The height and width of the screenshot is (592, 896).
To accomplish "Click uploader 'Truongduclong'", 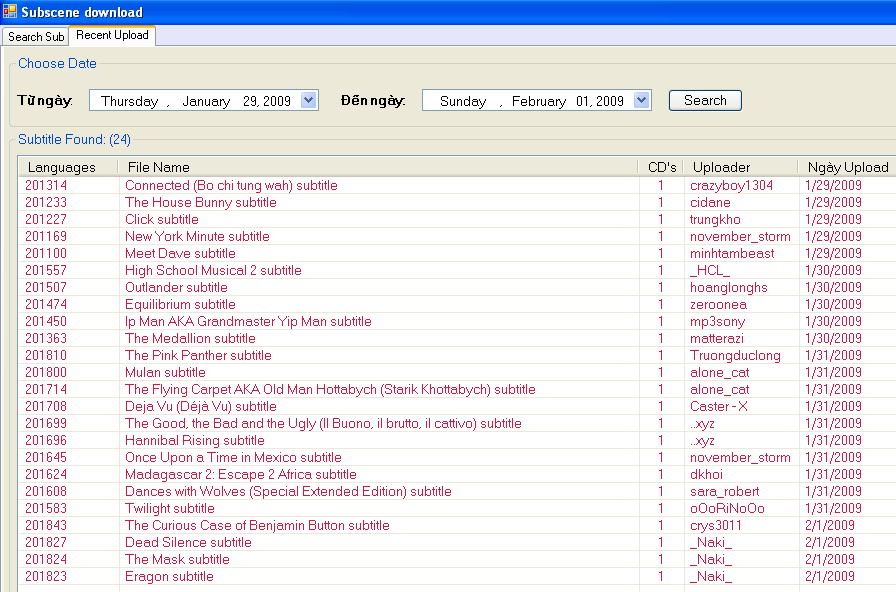I will [735, 355].
